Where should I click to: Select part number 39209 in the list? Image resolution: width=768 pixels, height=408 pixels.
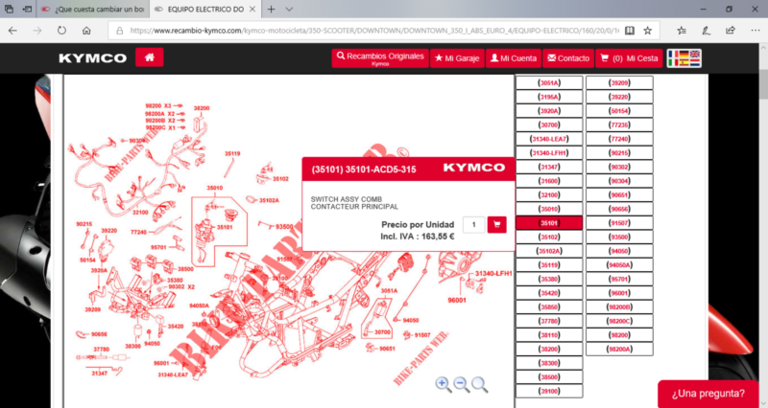pos(619,83)
